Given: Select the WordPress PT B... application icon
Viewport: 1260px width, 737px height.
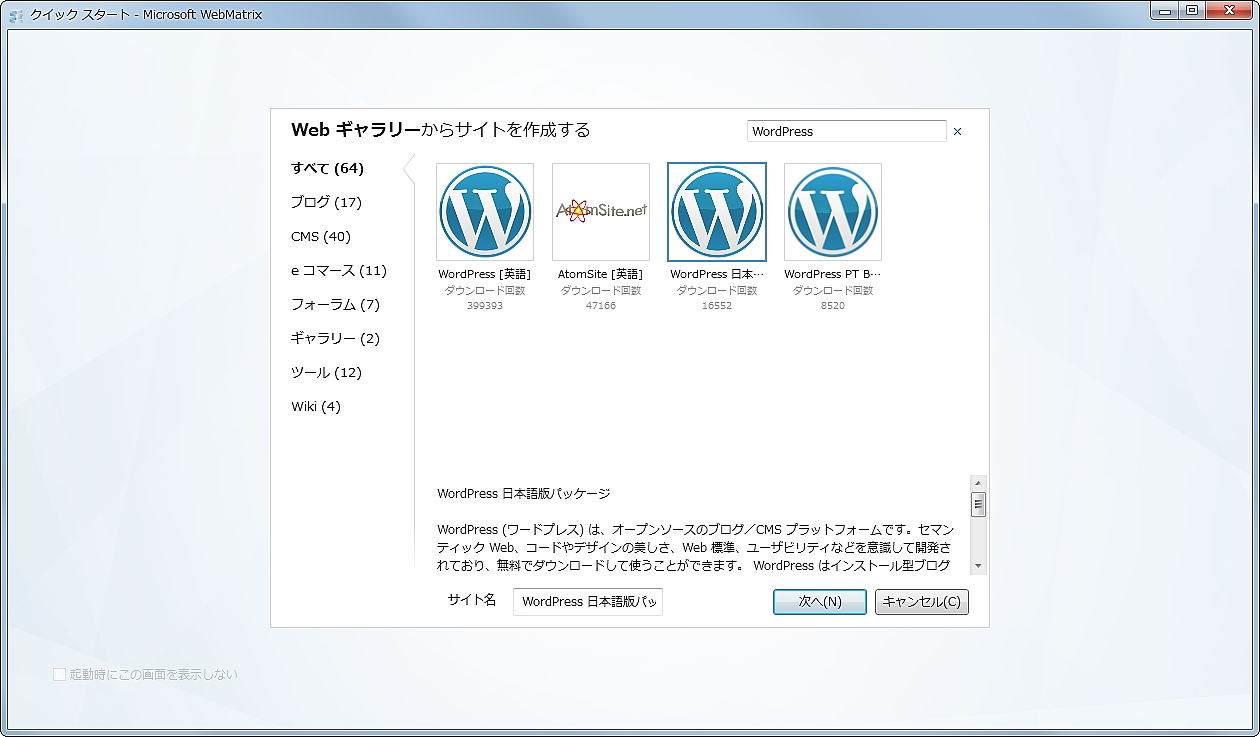Looking at the screenshot, I should click(x=832, y=211).
